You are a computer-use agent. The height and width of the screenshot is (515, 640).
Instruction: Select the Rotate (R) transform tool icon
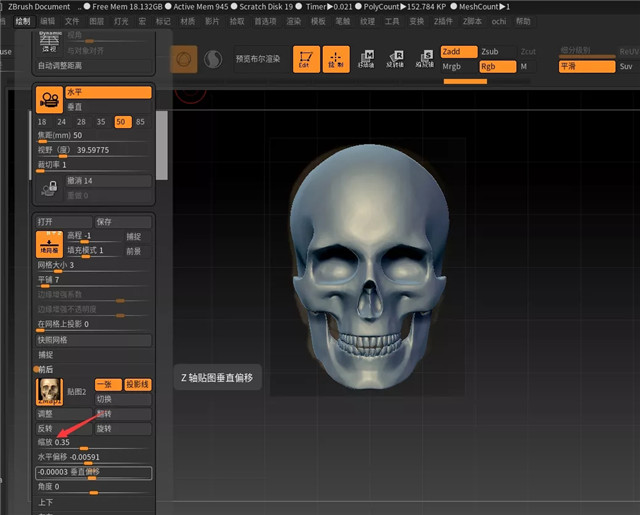click(395, 60)
